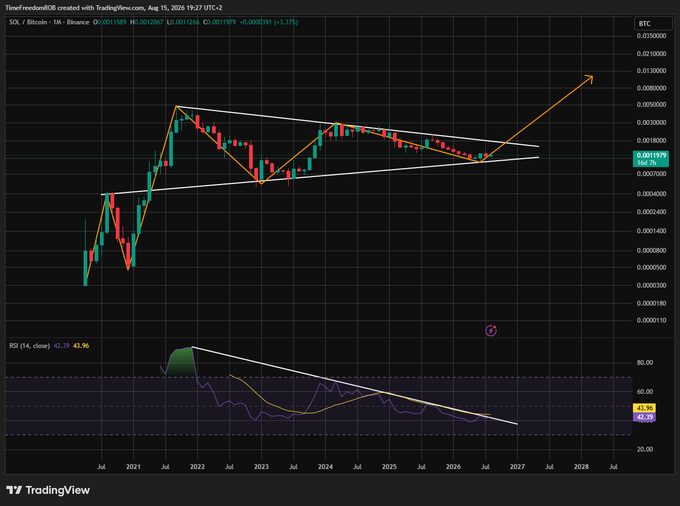Click the 0.0080000 price axis label
680x506 pixels.
[651, 88]
